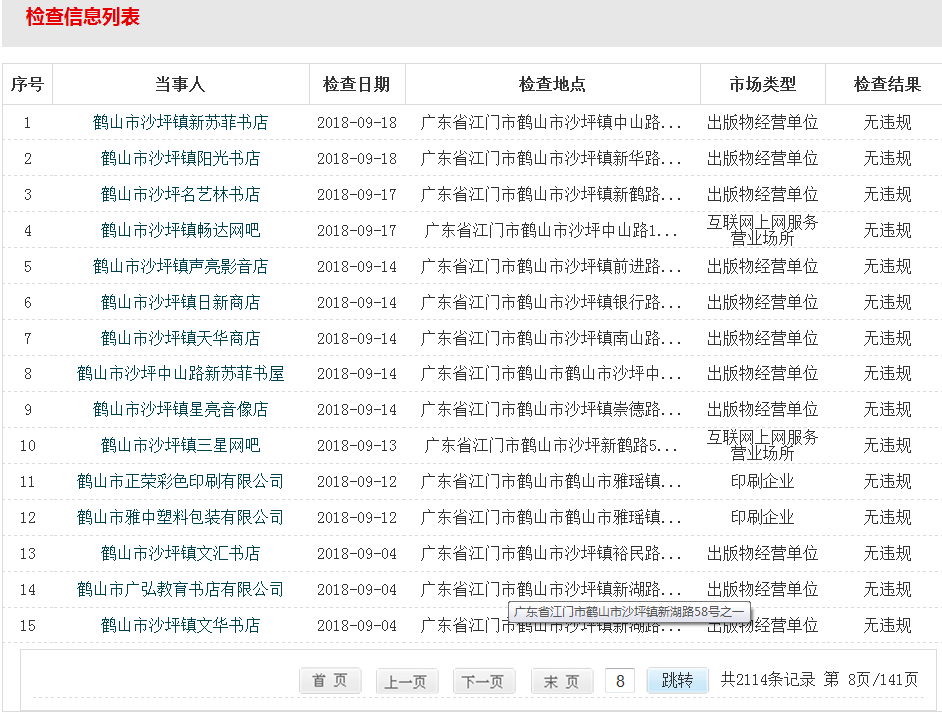Image resolution: width=942 pixels, height=712 pixels.
Task: View 鹤山市沙坪镇天华商店 details
Action: click(x=180, y=338)
